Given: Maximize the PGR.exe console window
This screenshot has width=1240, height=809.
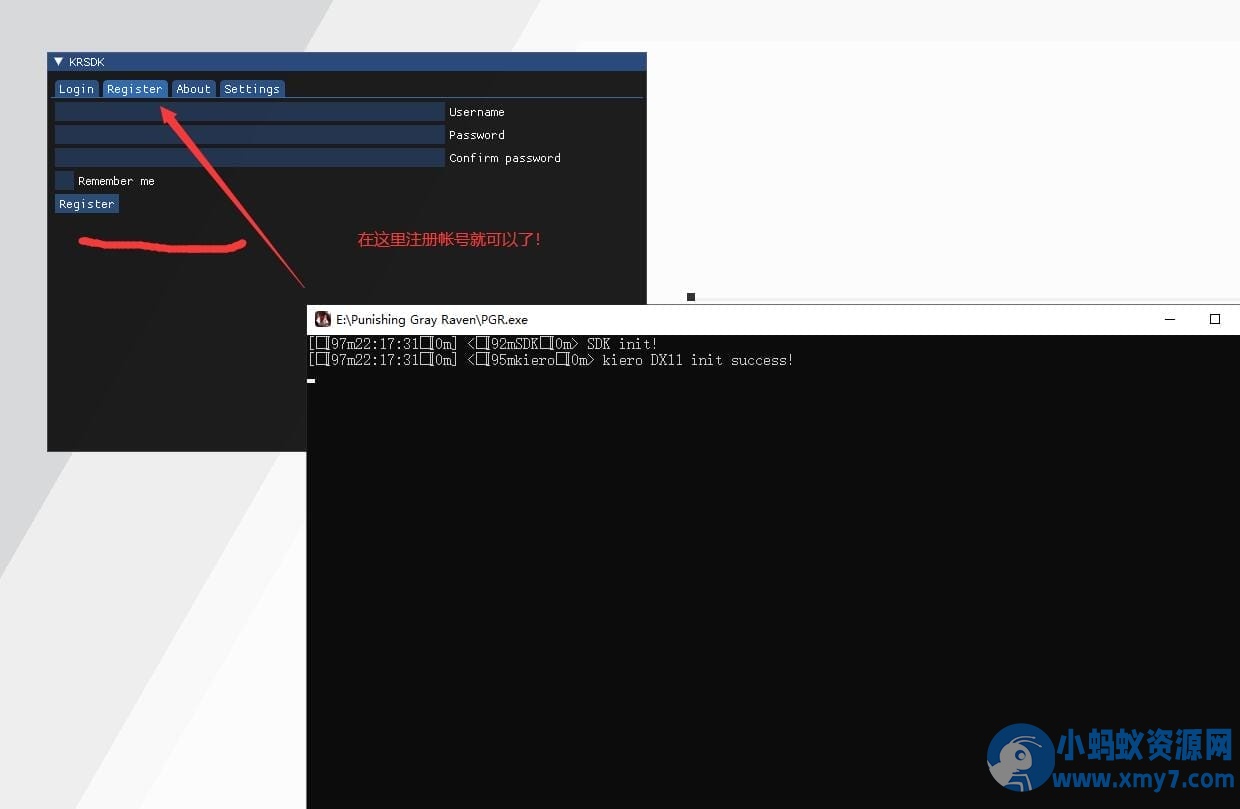Looking at the screenshot, I should 1215,319.
